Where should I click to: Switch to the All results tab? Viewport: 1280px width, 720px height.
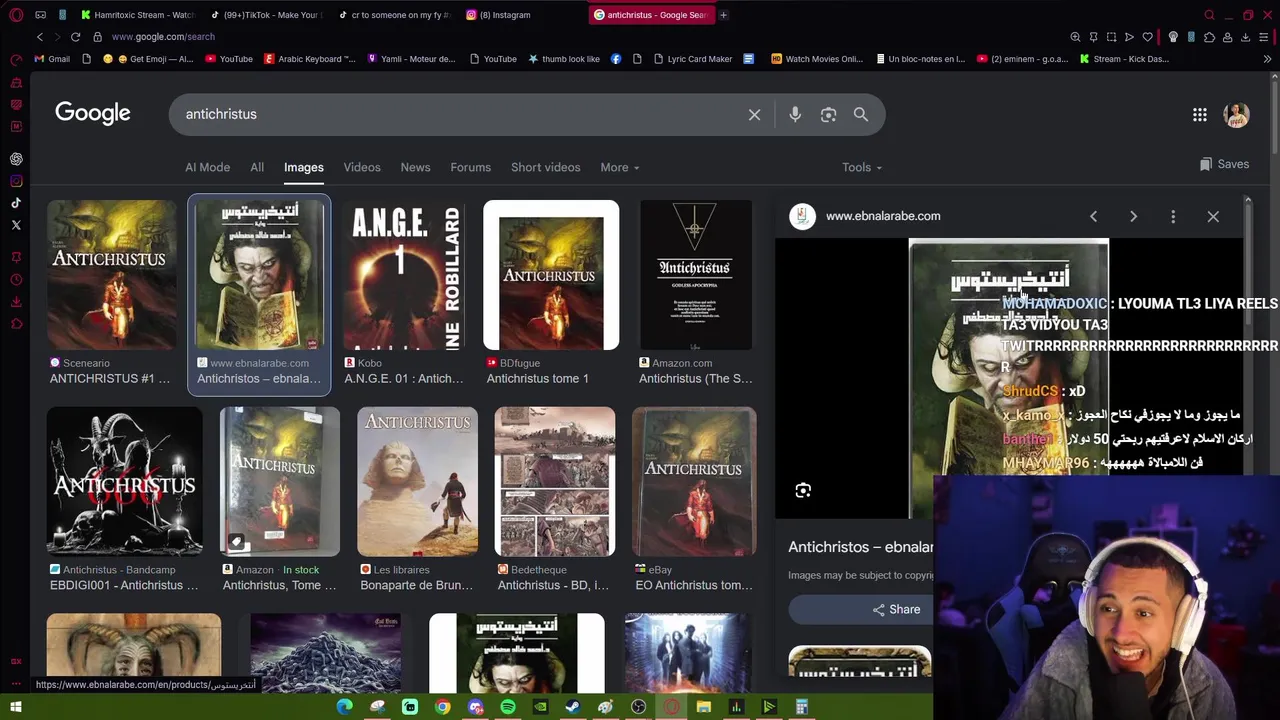coord(257,167)
